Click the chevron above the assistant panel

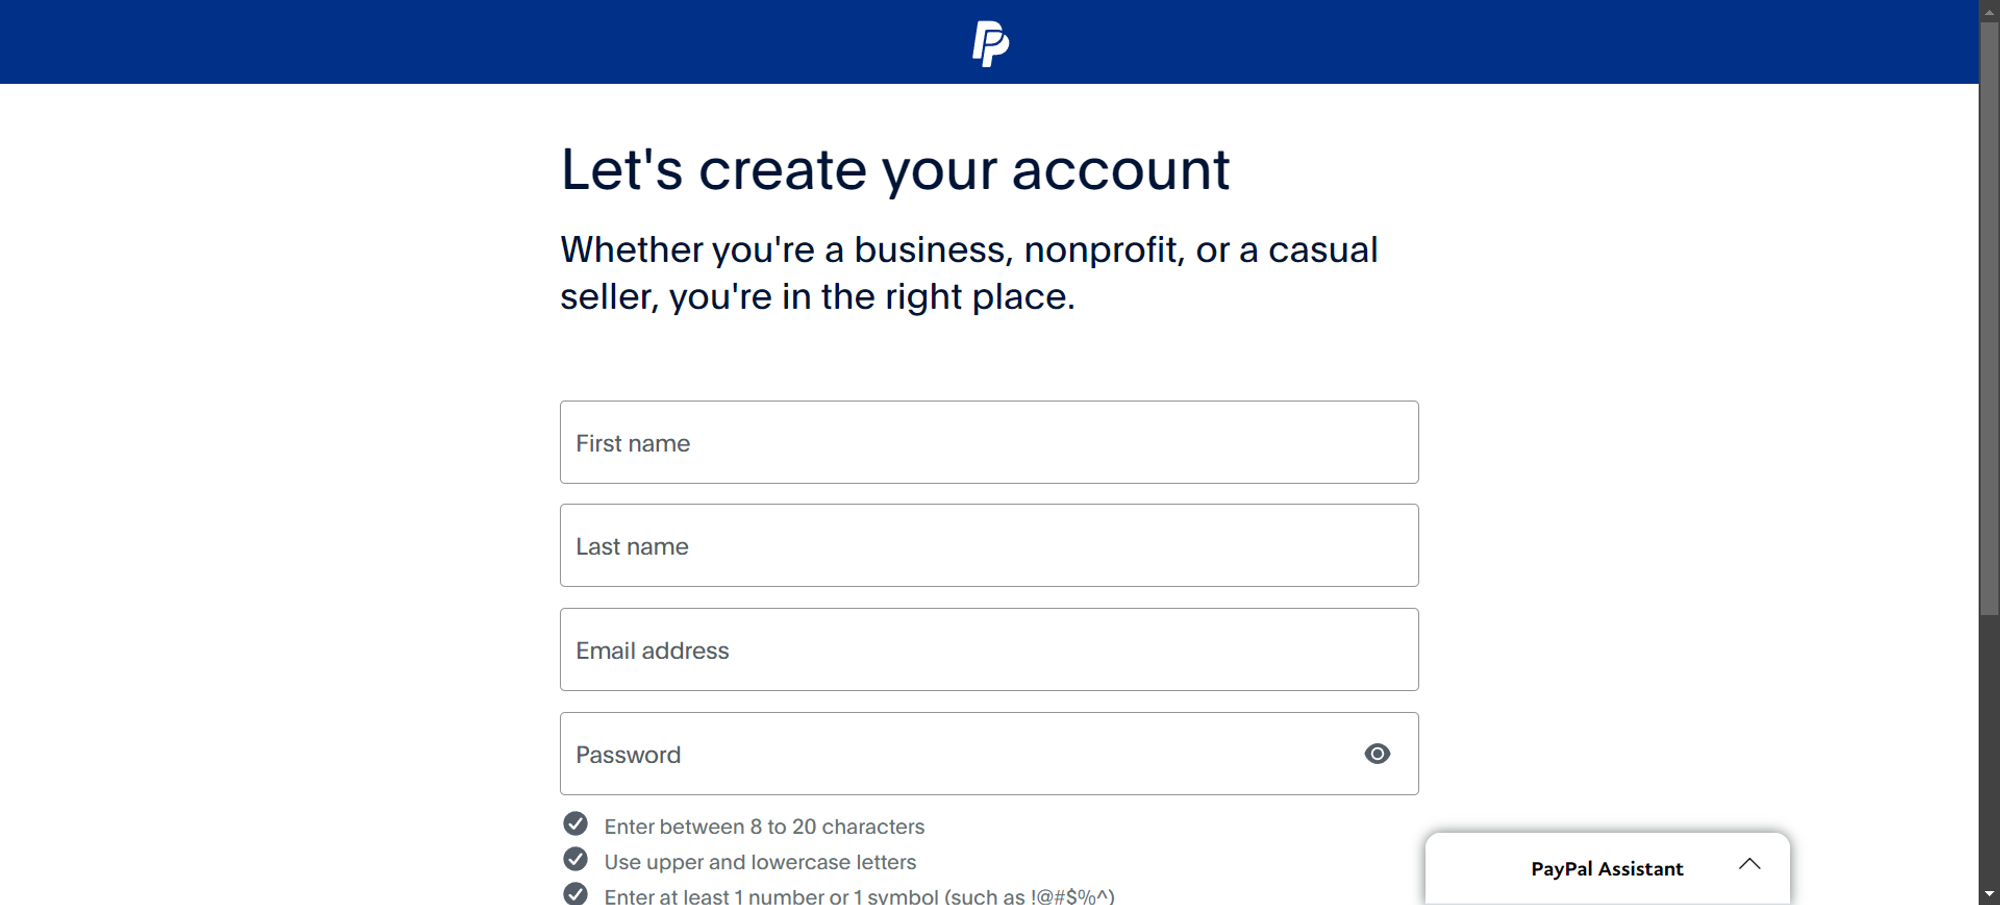(x=1750, y=864)
